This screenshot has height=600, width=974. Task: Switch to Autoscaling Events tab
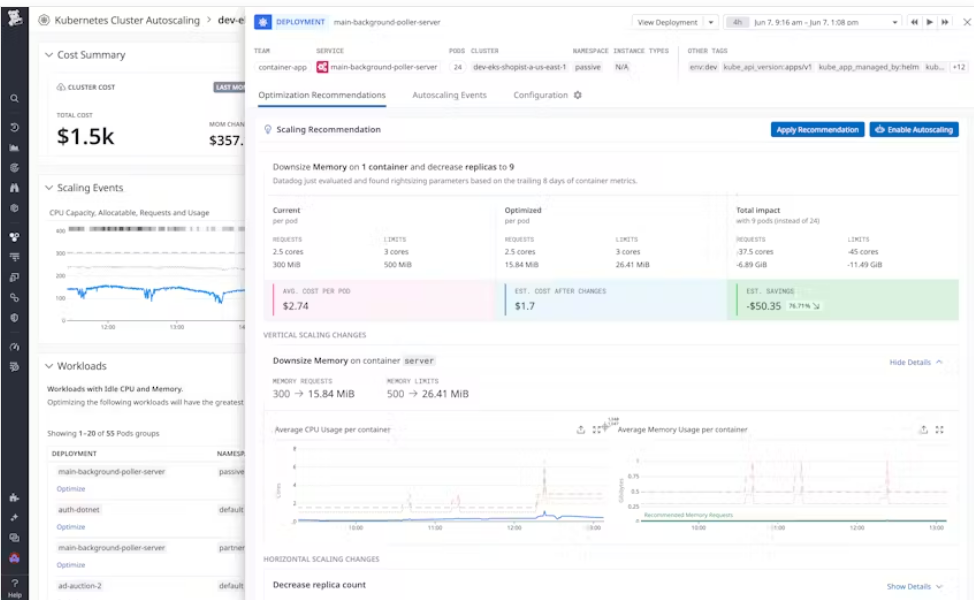point(449,95)
